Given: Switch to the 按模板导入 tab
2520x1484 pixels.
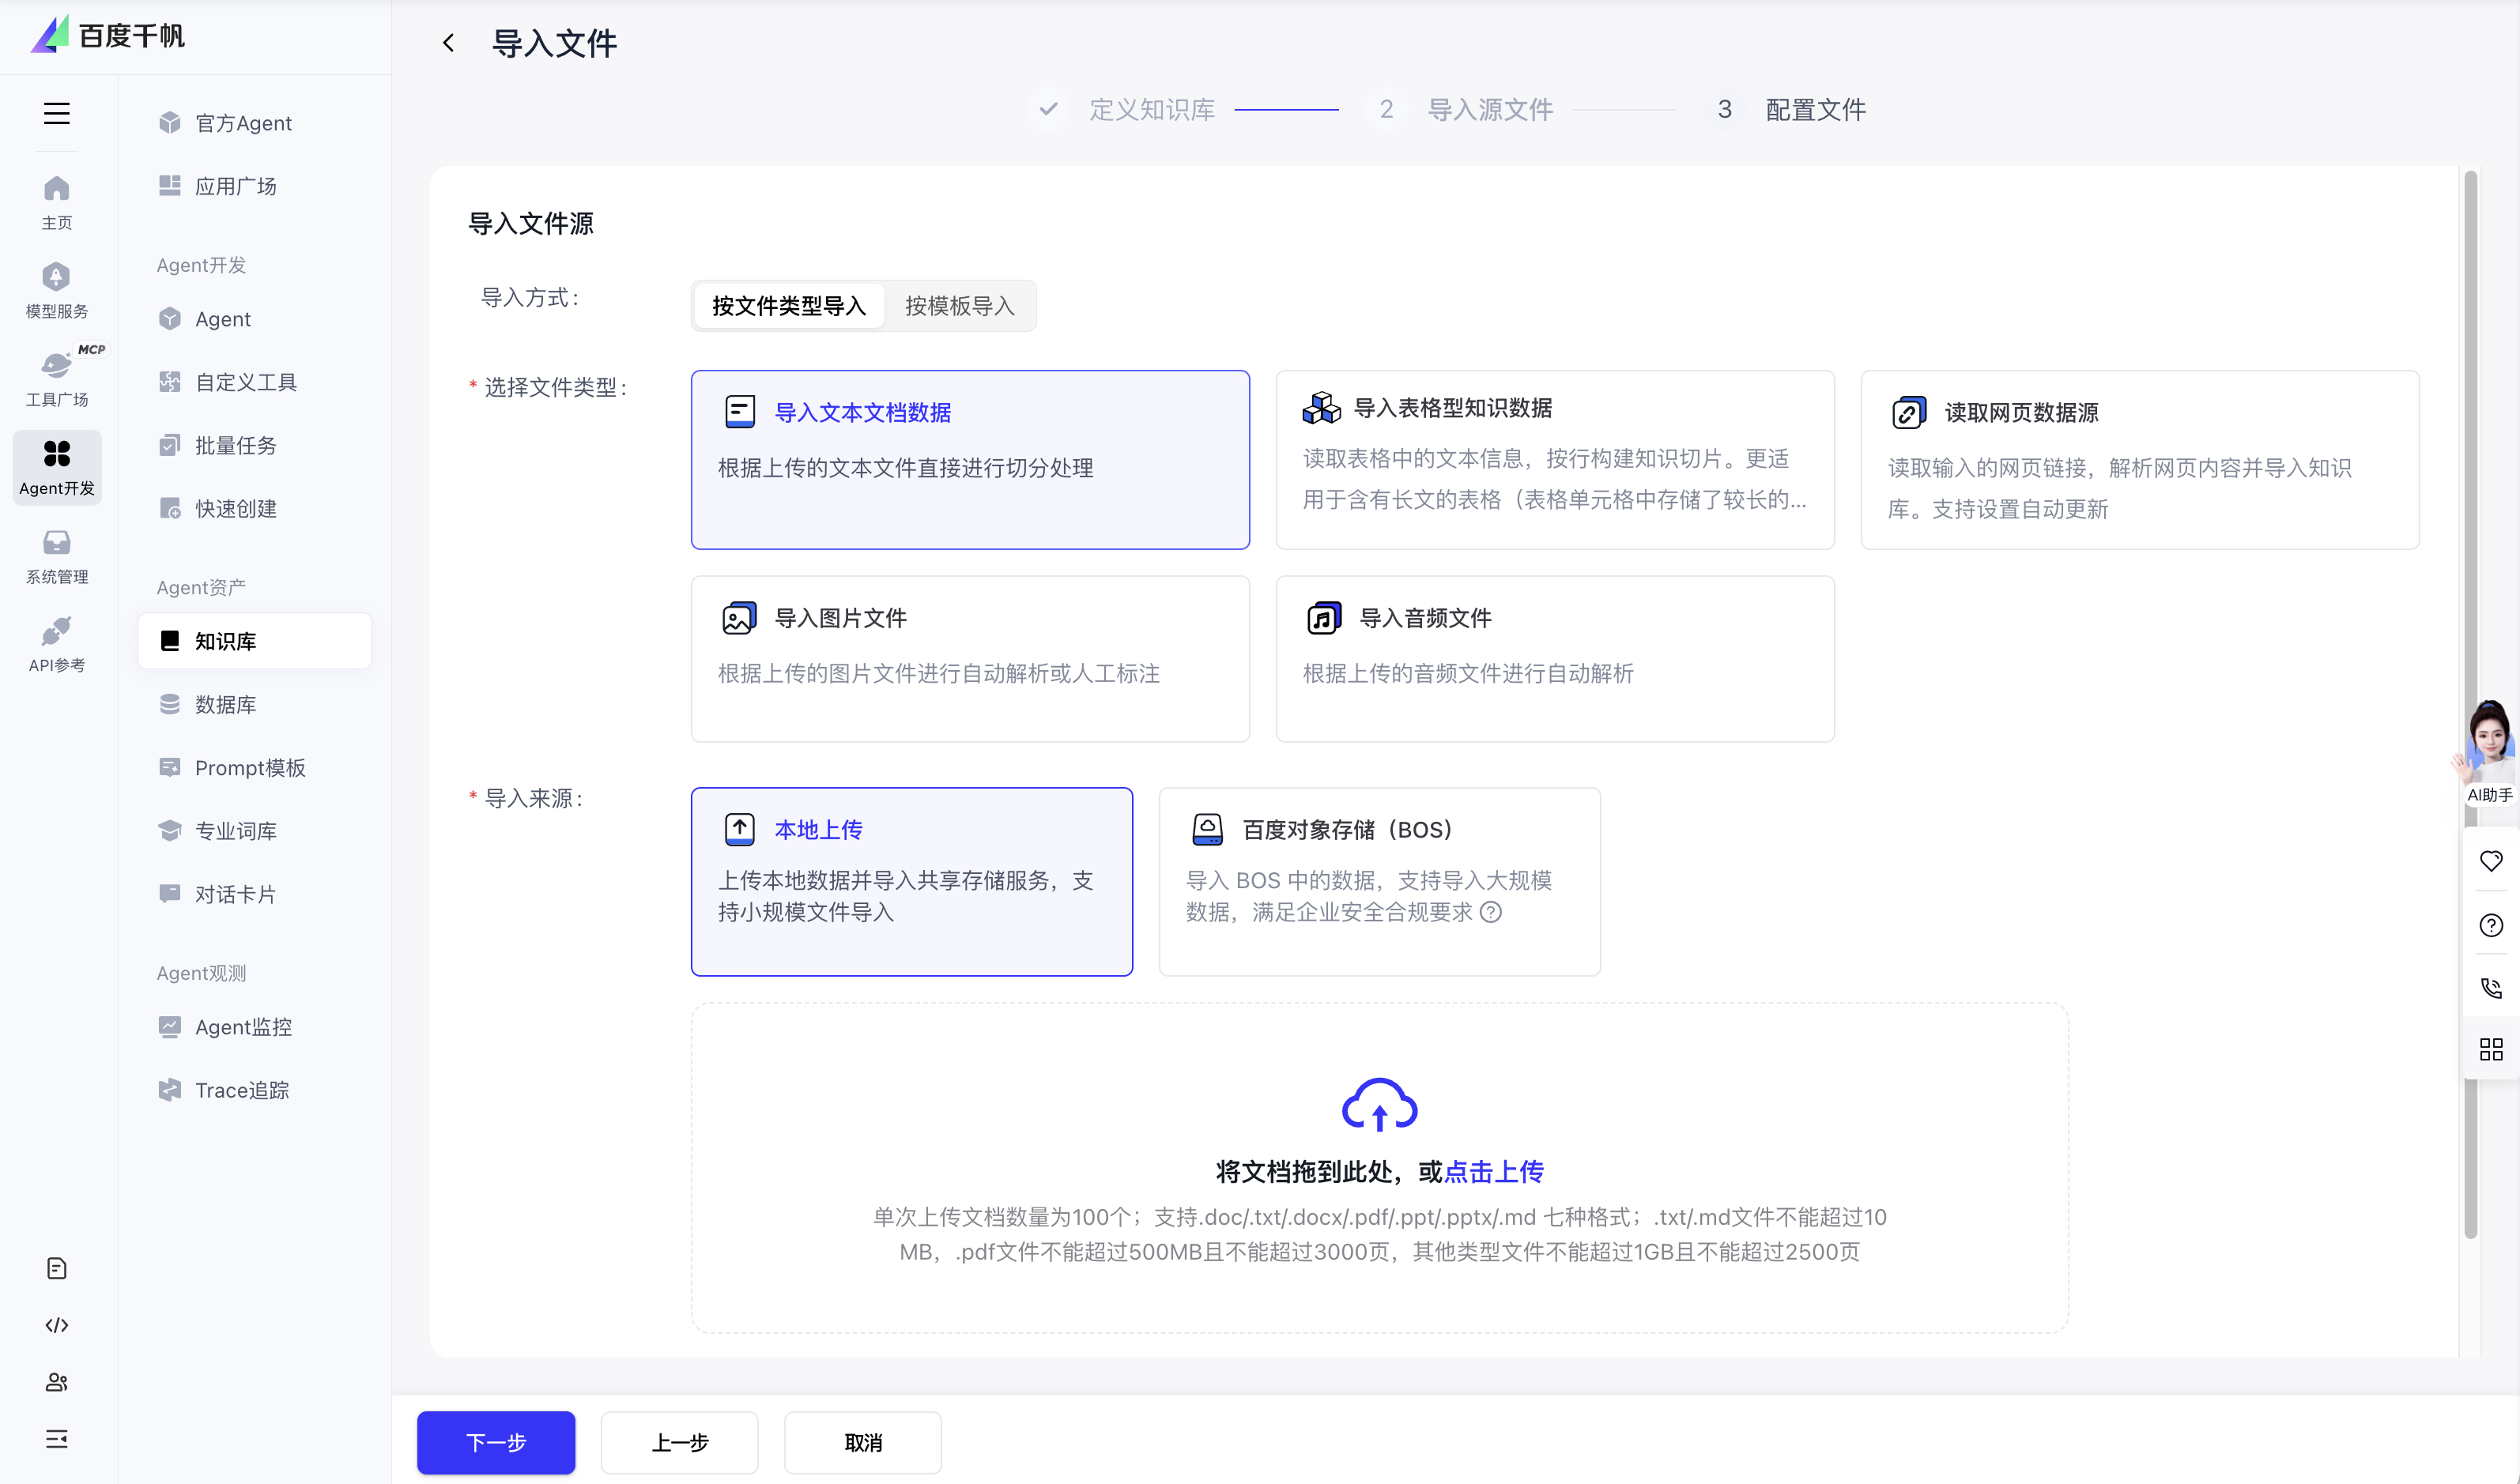Looking at the screenshot, I should tap(958, 306).
